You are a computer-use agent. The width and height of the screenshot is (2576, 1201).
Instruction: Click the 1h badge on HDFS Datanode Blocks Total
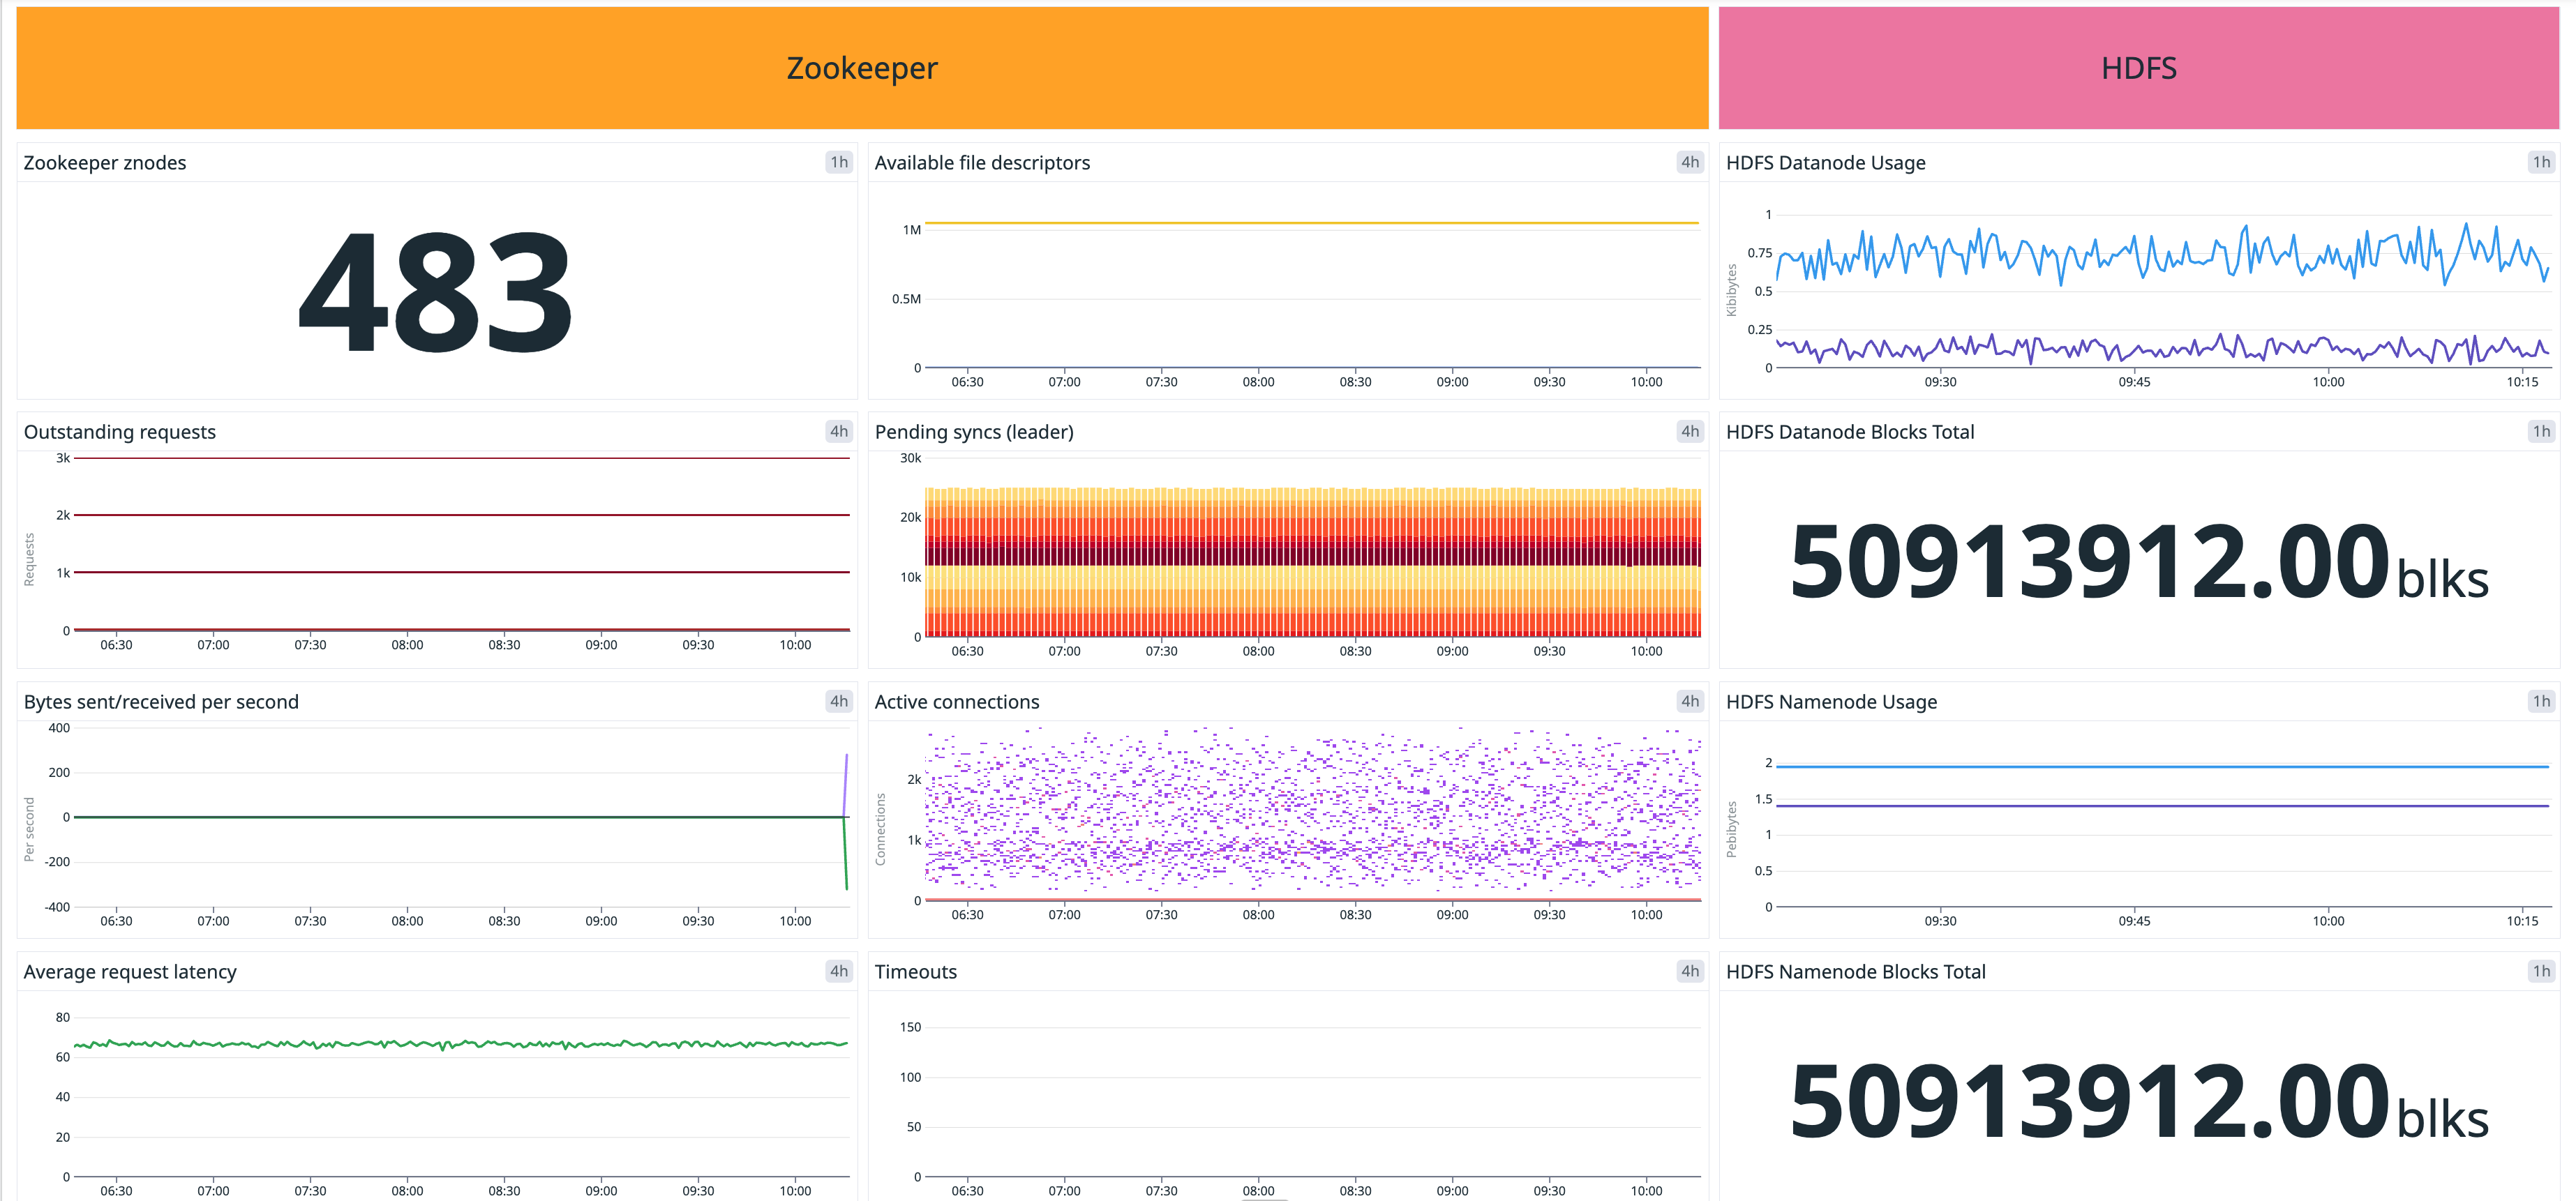[x=2541, y=430]
